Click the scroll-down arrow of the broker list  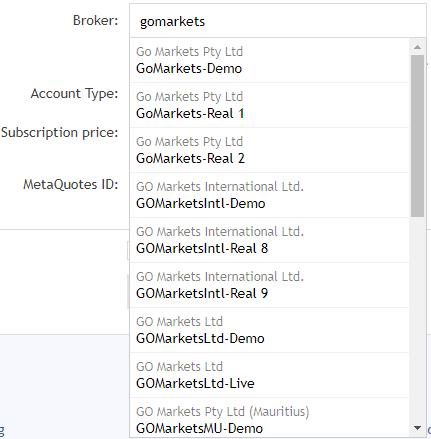[x=417, y=428]
